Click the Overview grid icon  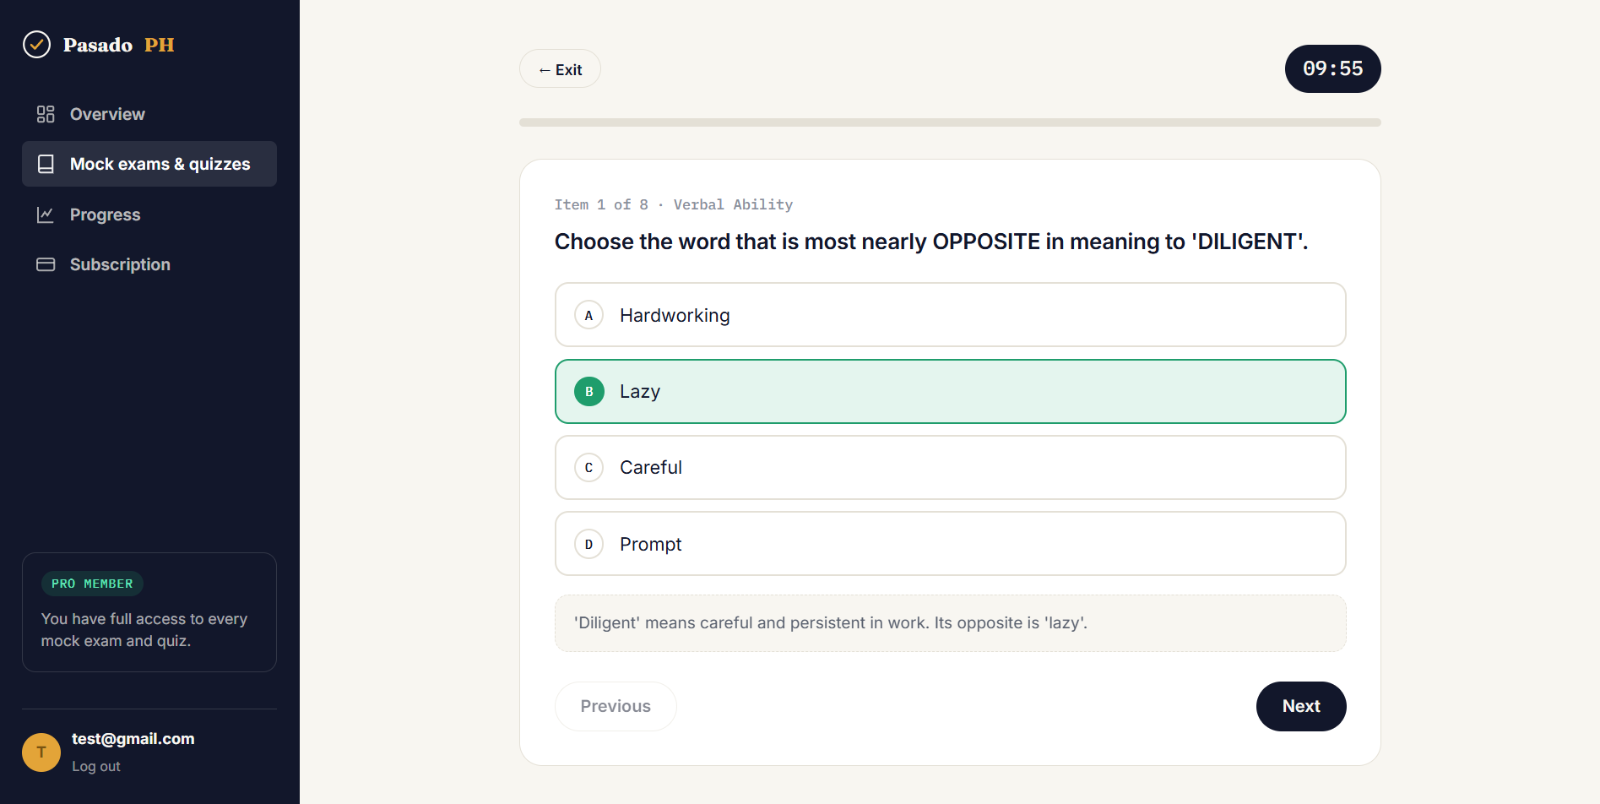click(45, 114)
